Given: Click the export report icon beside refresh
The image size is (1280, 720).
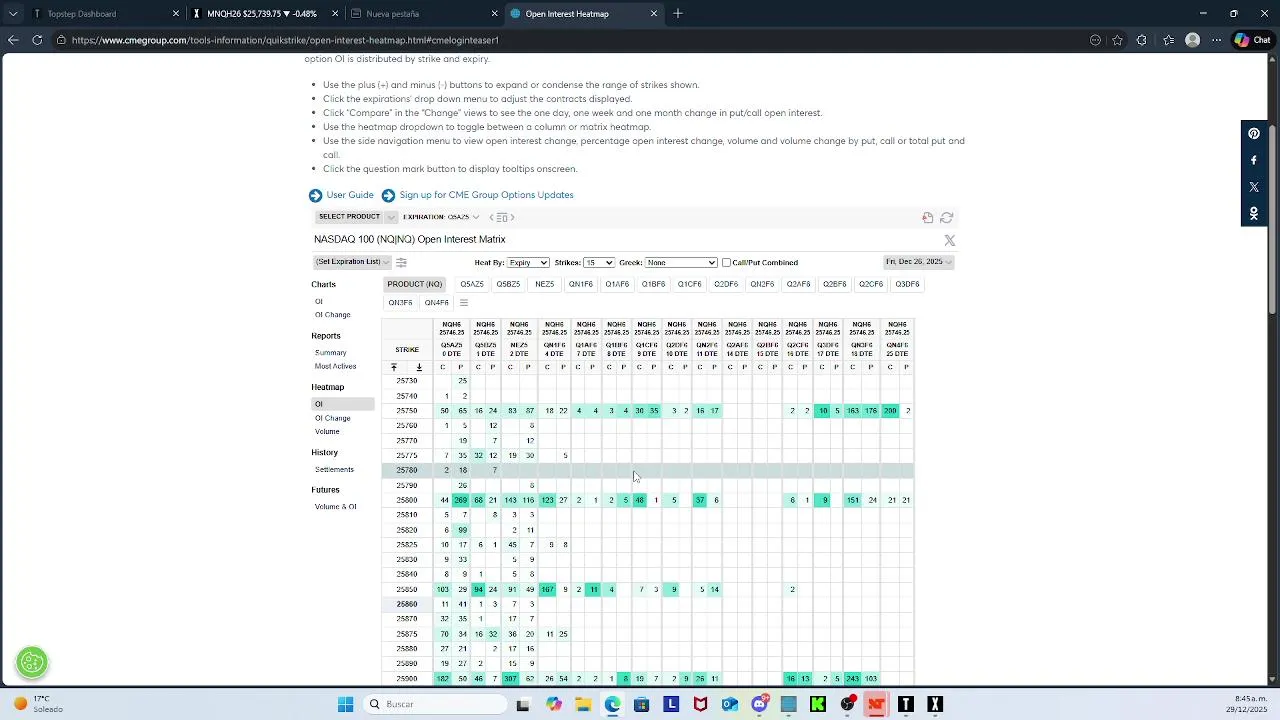Looking at the screenshot, I should coord(928,217).
